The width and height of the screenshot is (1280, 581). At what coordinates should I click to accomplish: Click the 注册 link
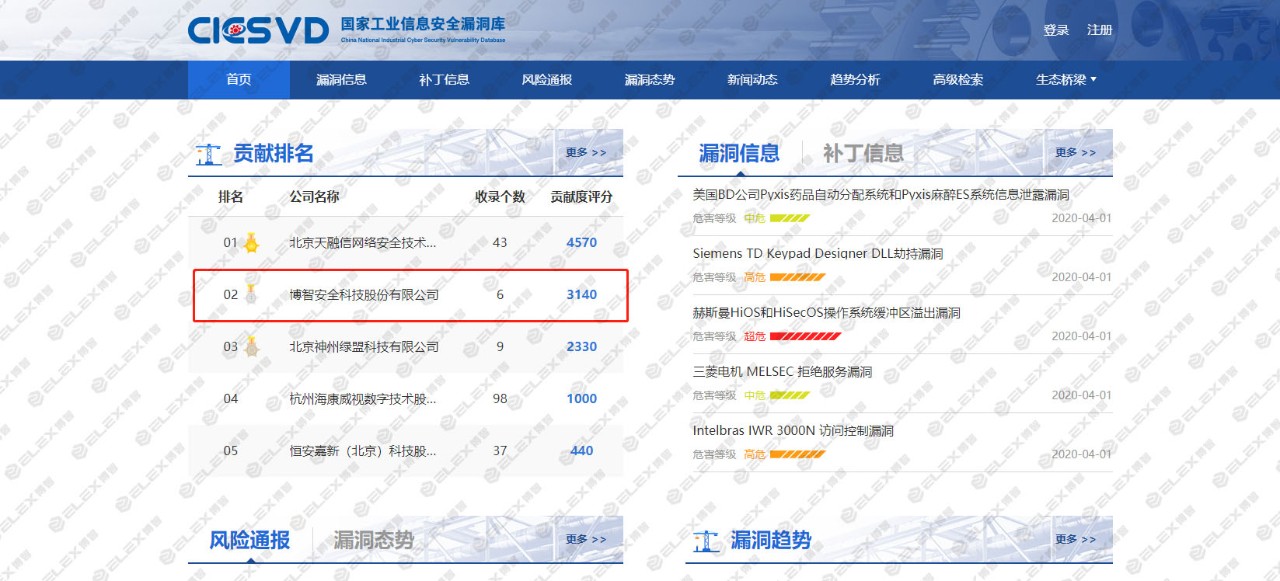click(x=1099, y=30)
